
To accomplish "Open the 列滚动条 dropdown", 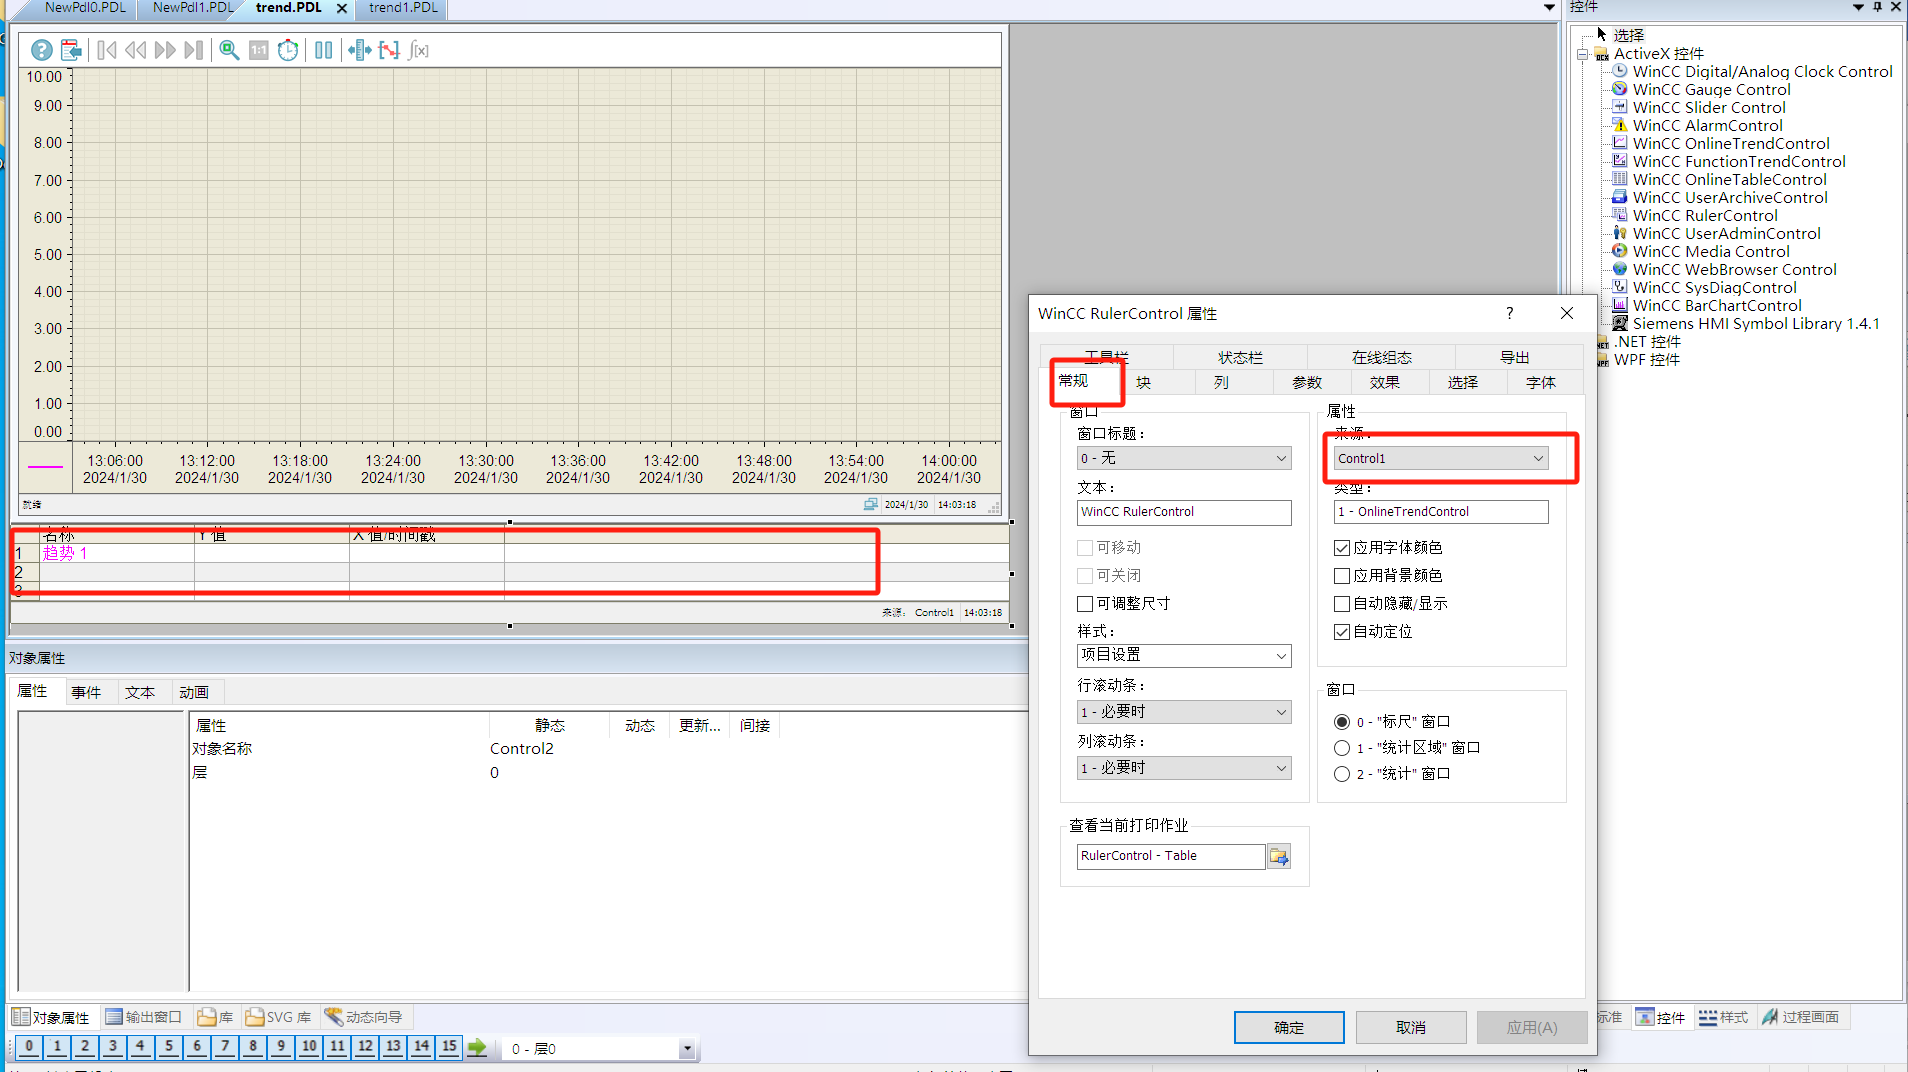I will 1184,768.
